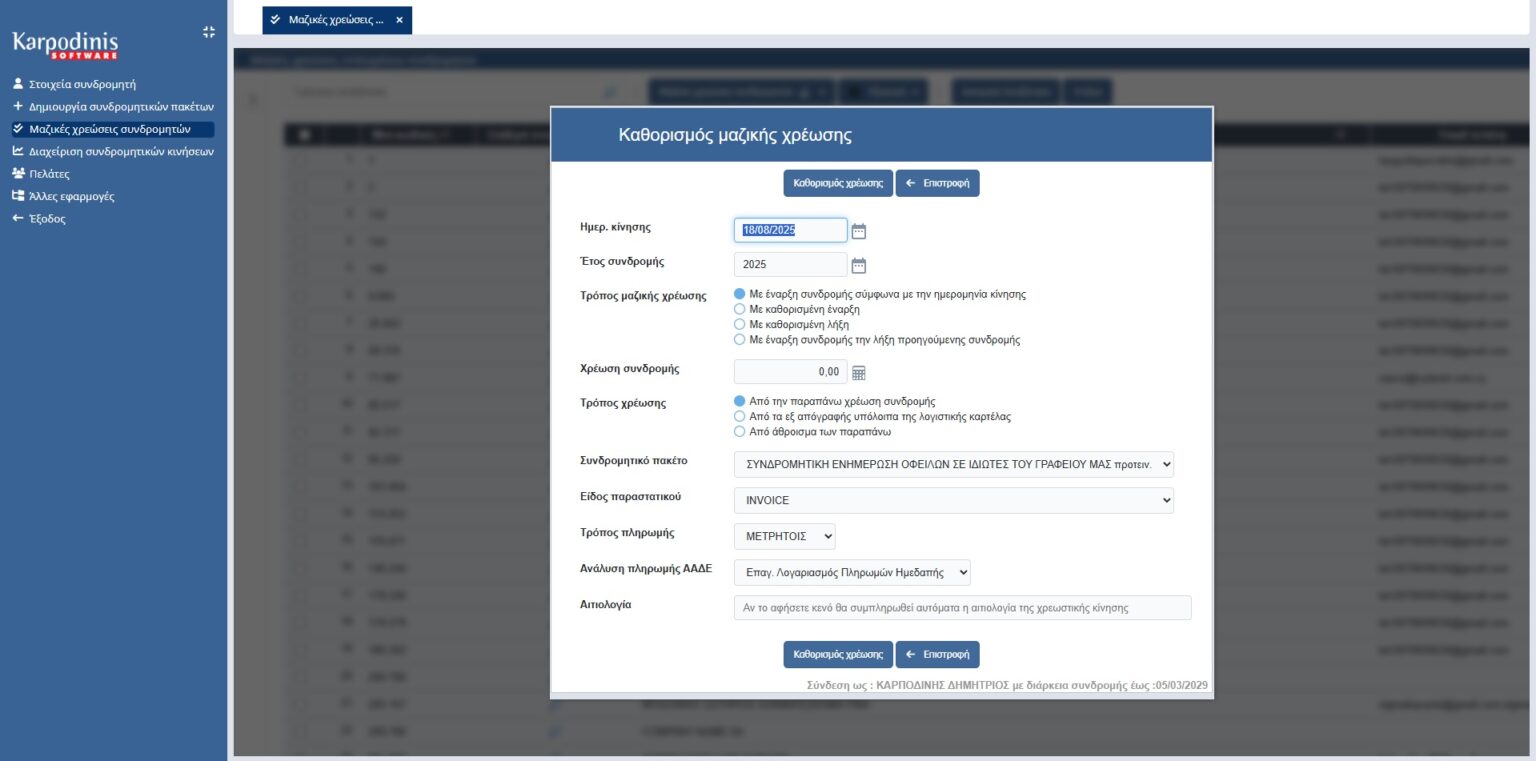Click top Καθορισμός χρέωσης button
The width and height of the screenshot is (1536, 761).
click(x=837, y=184)
